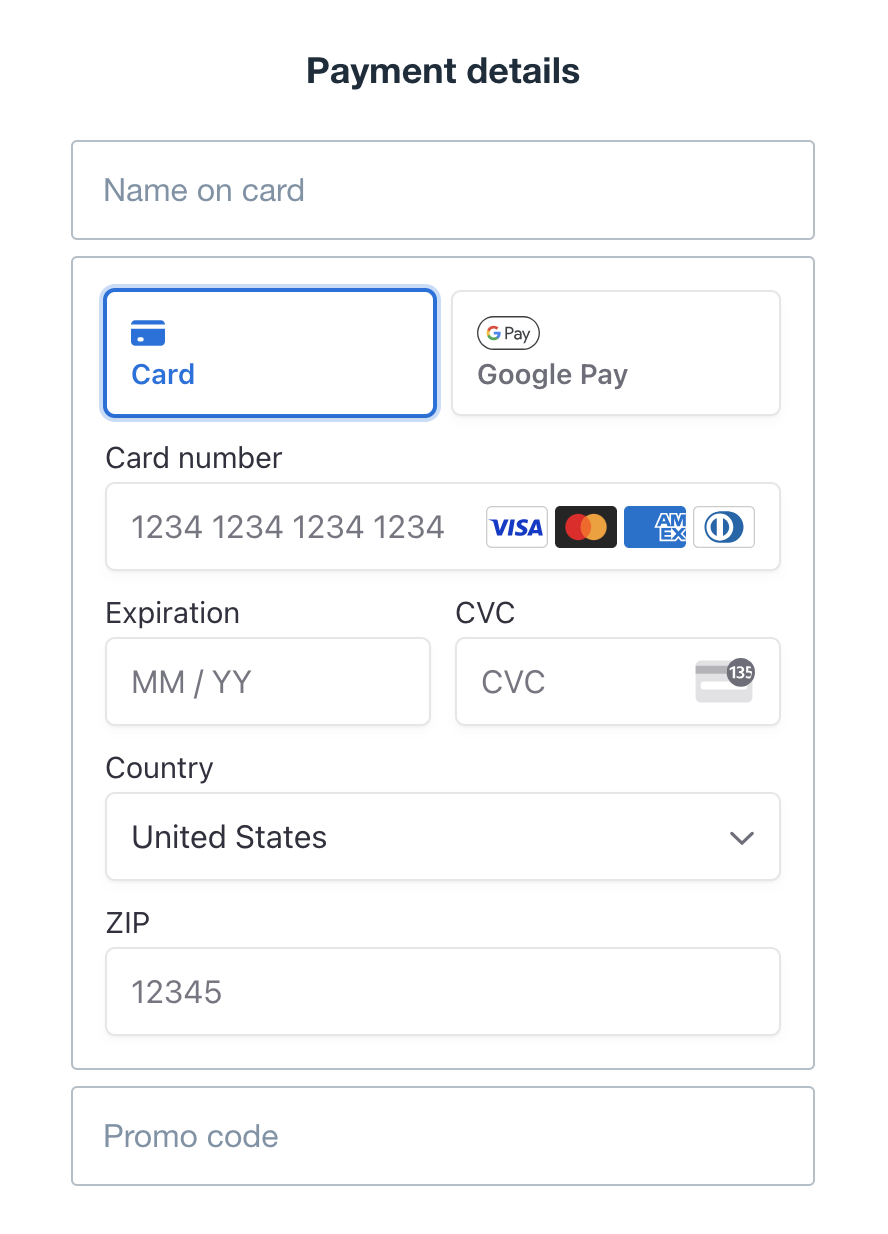The height and width of the screenshot is (1234, 888).
Task: Switch to the Google Pay tab
Action: click(615, 353)
